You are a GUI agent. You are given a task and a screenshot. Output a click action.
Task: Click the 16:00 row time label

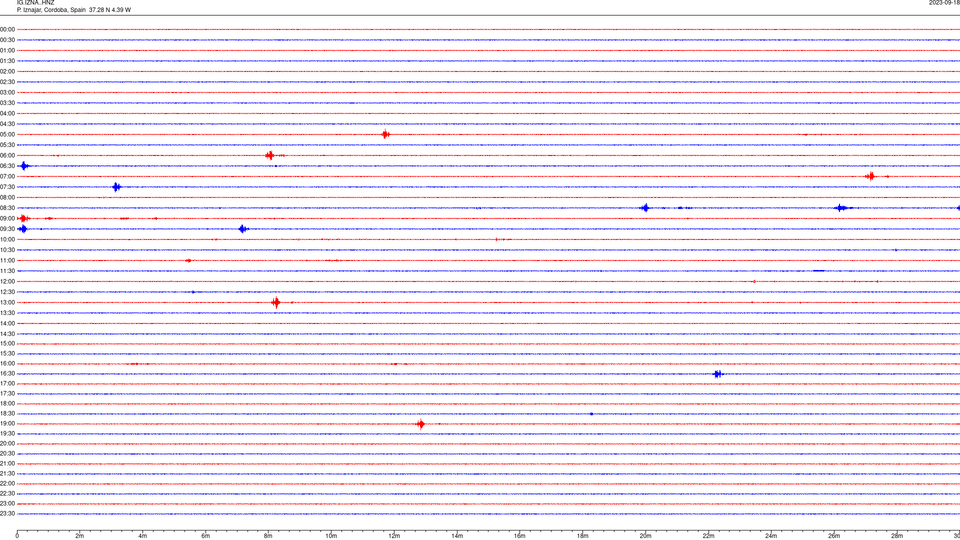(7, 364)
